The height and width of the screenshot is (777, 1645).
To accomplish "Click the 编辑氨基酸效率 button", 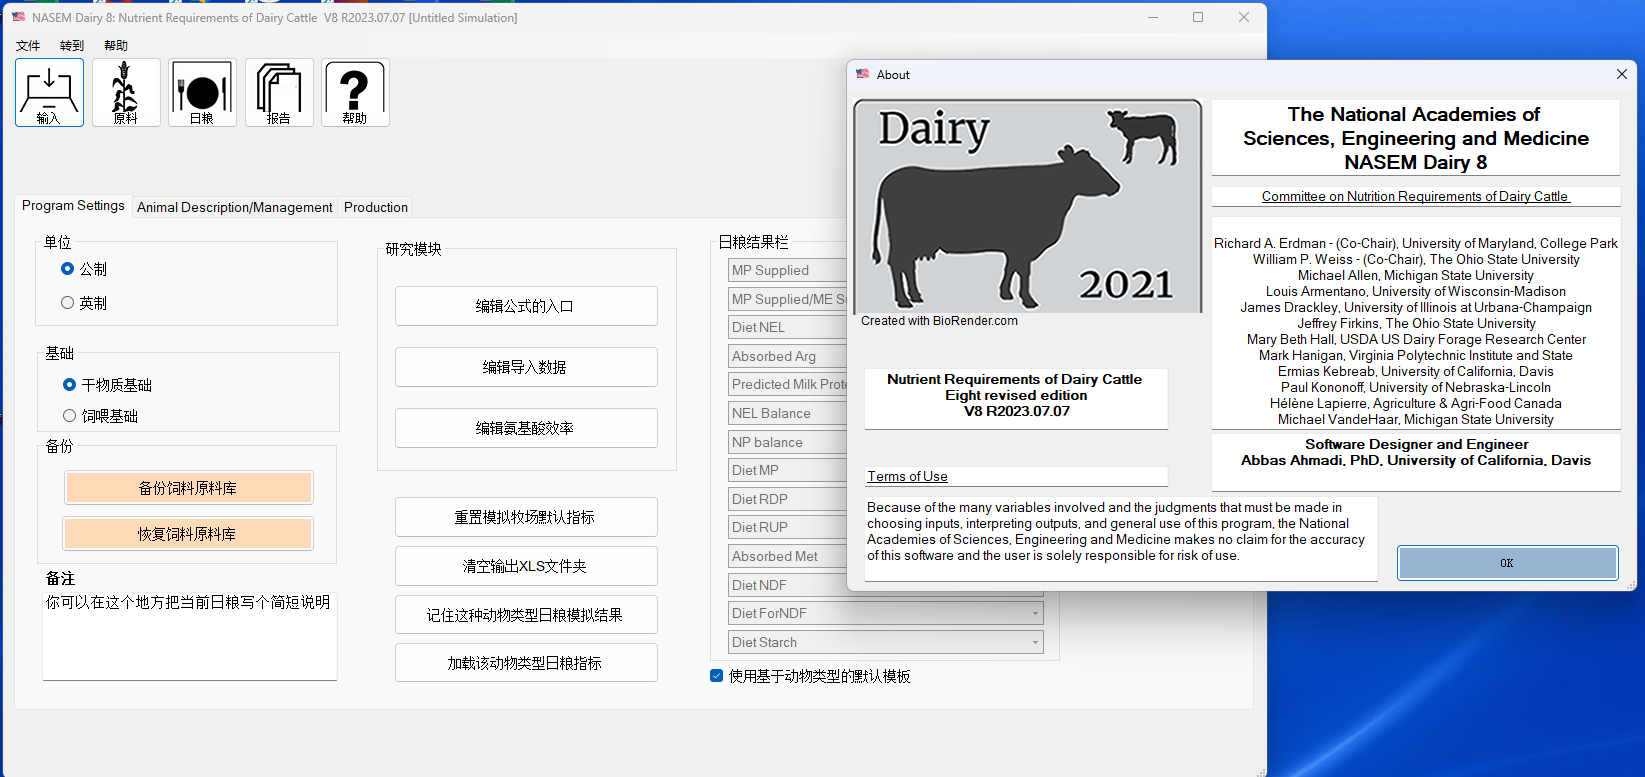I will coord(526,428).
